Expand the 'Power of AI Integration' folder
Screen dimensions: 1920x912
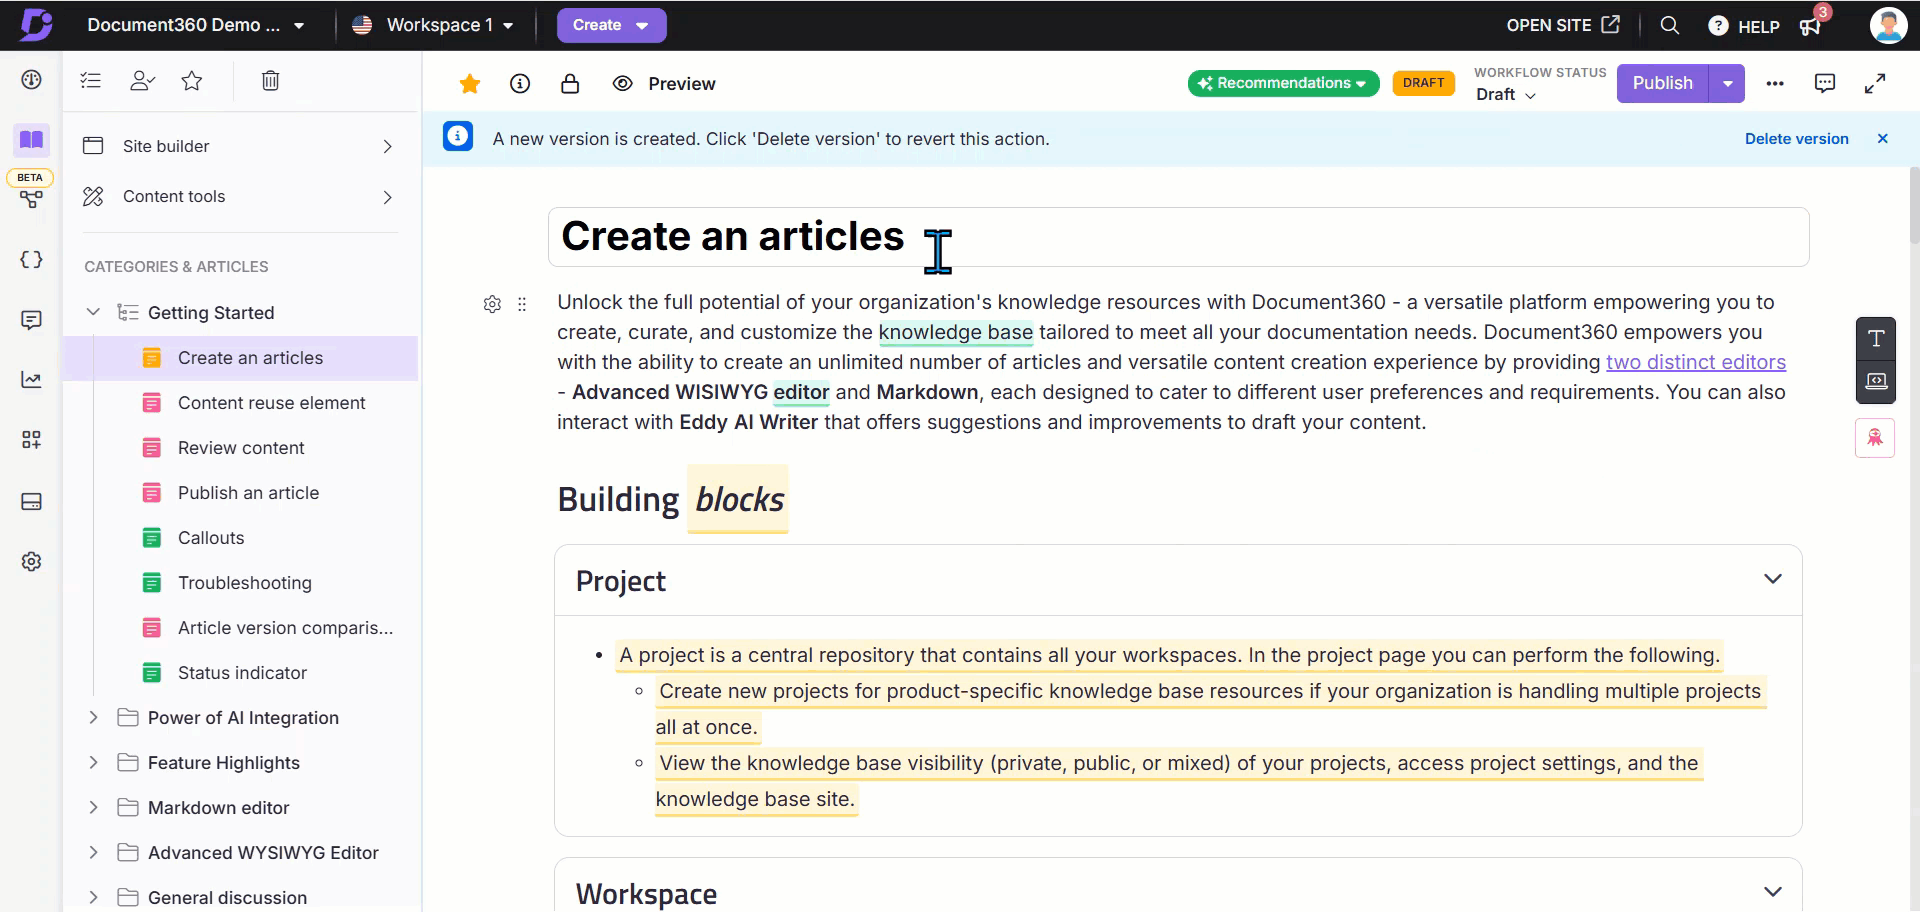coord(93,717)
